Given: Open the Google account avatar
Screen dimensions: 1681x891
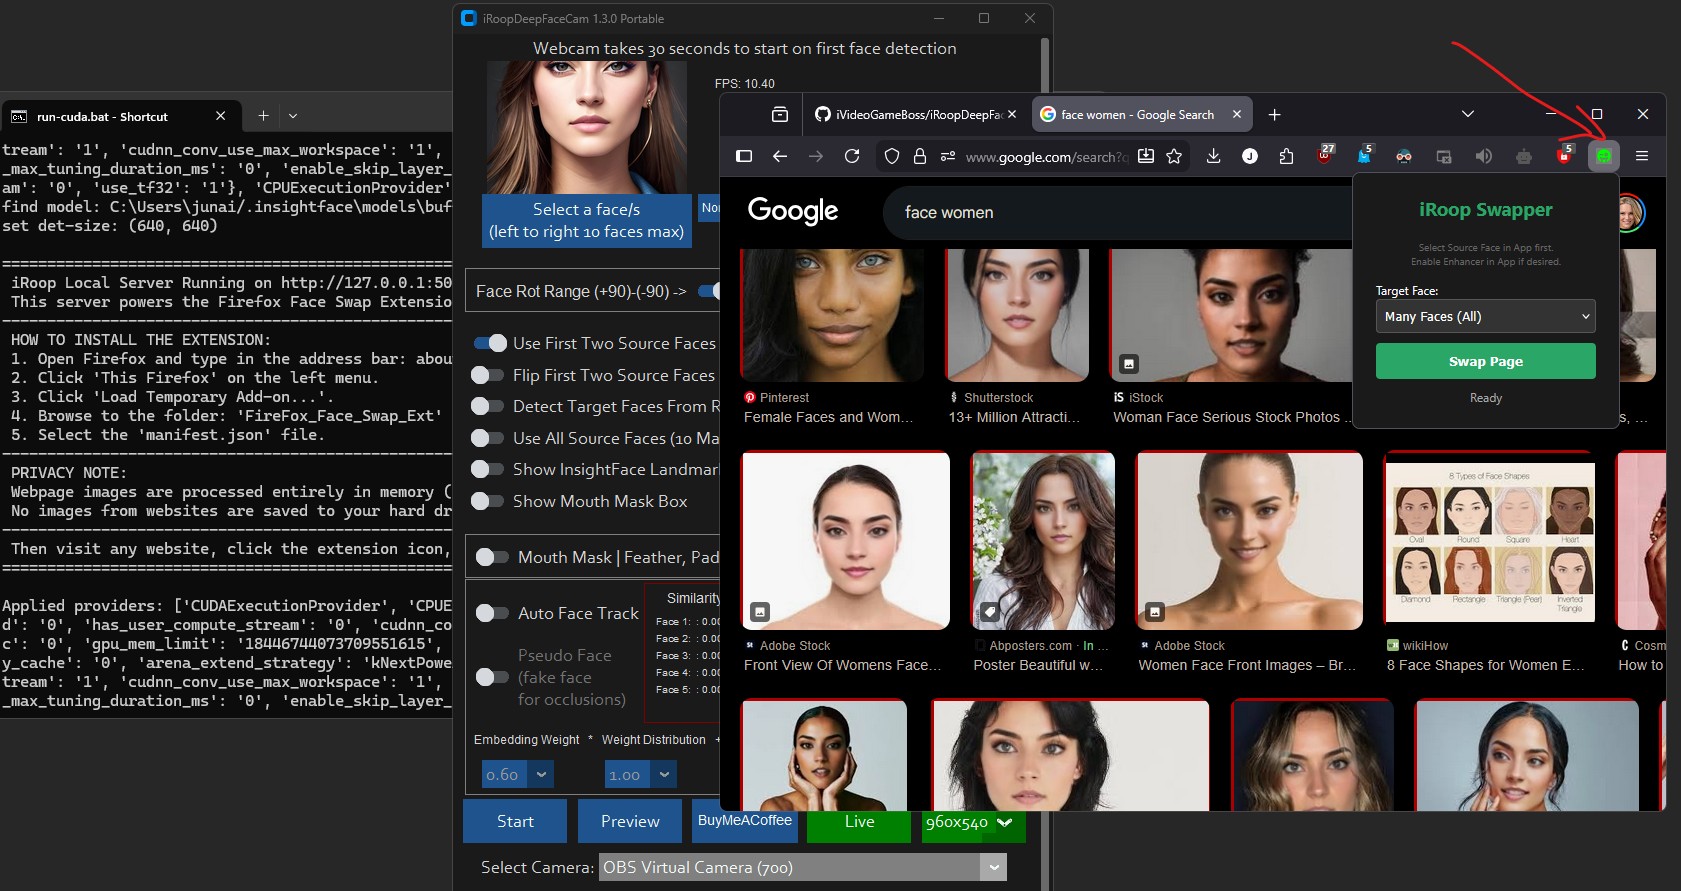Looking at the screenshot, I should [x=1630, y=212].
